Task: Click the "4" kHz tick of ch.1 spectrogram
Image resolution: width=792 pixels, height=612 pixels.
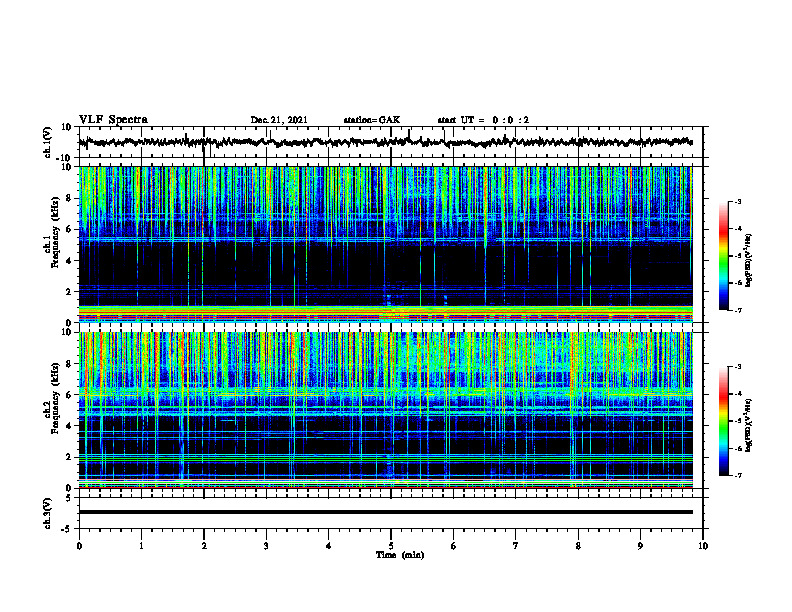Action: (x=69, y=261)
